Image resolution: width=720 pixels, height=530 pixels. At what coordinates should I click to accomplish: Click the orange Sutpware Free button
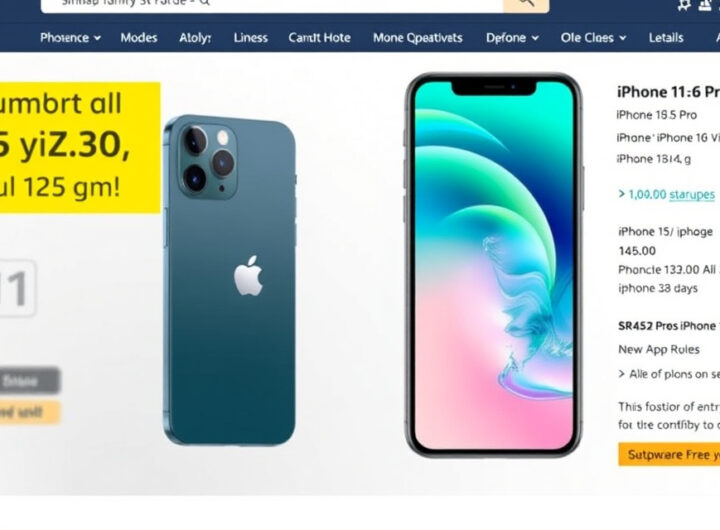coord(669,454)
